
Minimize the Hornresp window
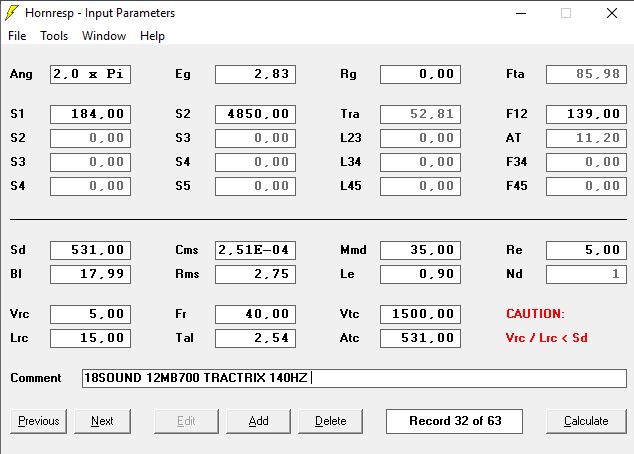pos(521,13)
